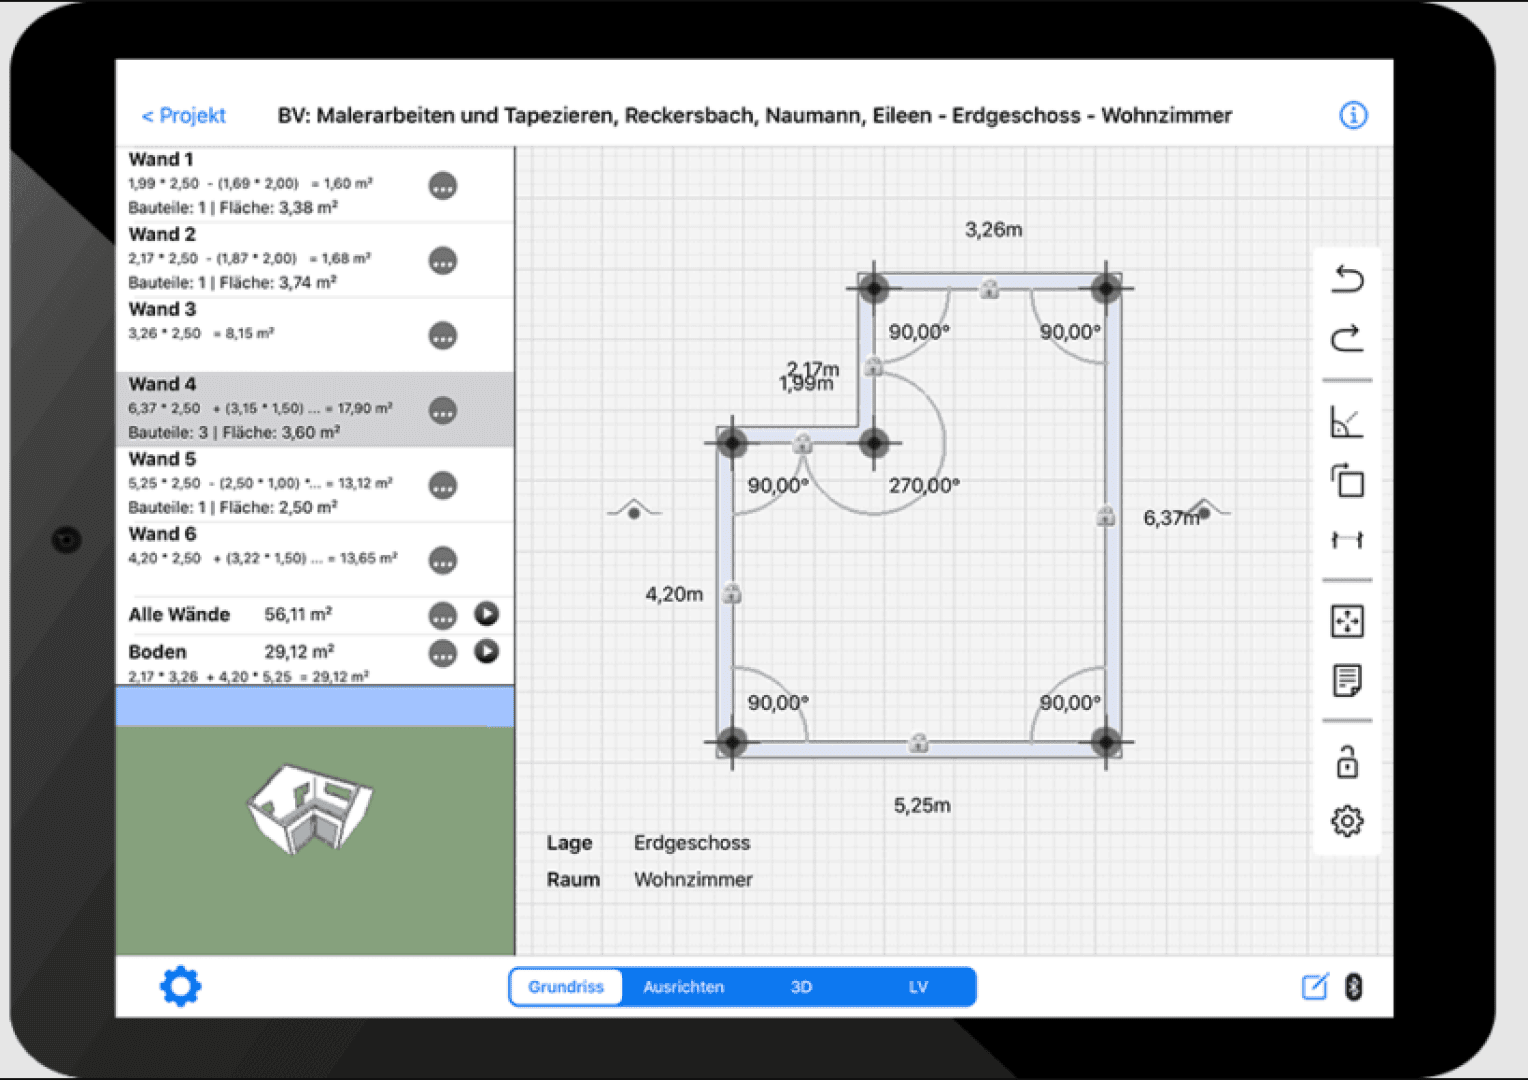This screenshot has height=1080, width=1528.
Task: Click the 270,00° angle label
Action: coord(924,485)
